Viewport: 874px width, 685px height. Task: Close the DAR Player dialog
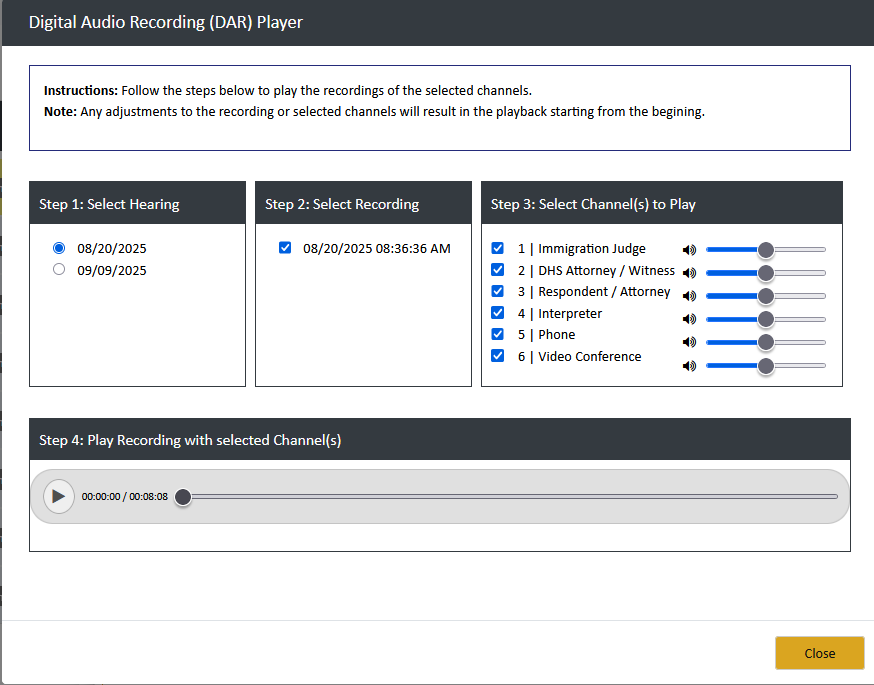[x=819, y=653]
